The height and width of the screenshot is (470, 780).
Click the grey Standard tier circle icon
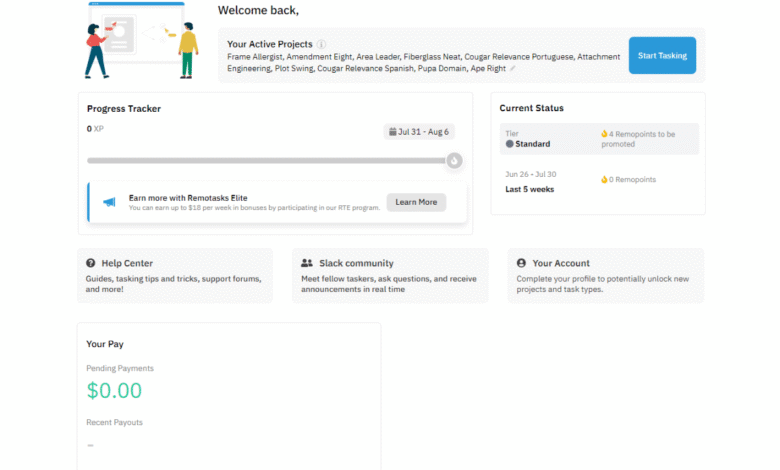click(509, 144)
